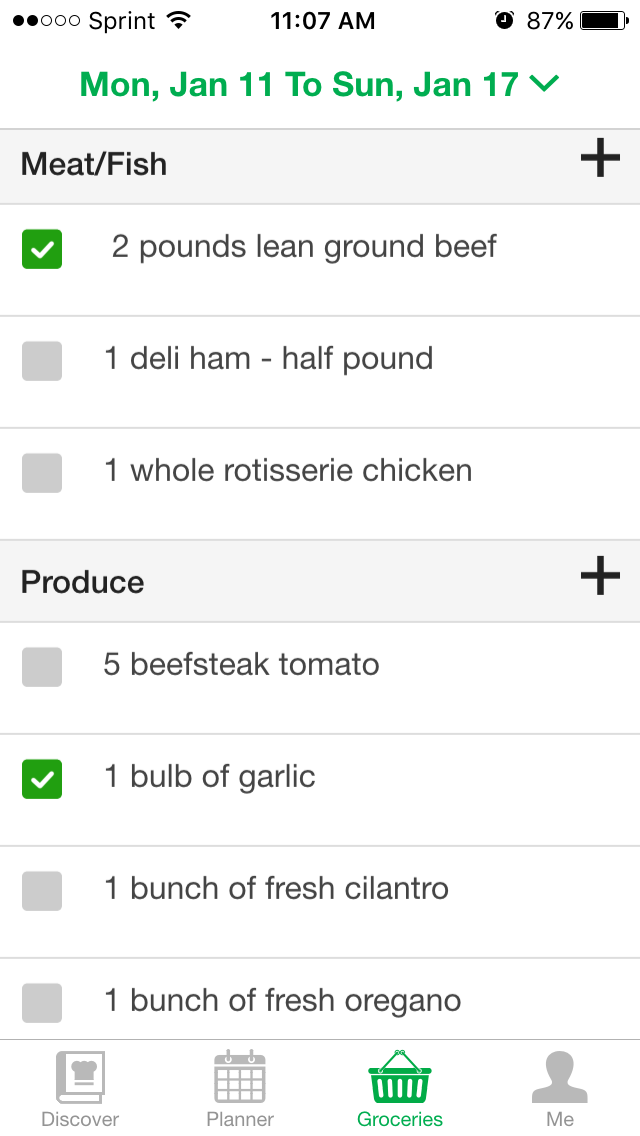Viewport: 640px width, 1136px height.
Task: Uncheck 1 bulb of garlic
Action: pyautogui.click(x=42, y=779)
